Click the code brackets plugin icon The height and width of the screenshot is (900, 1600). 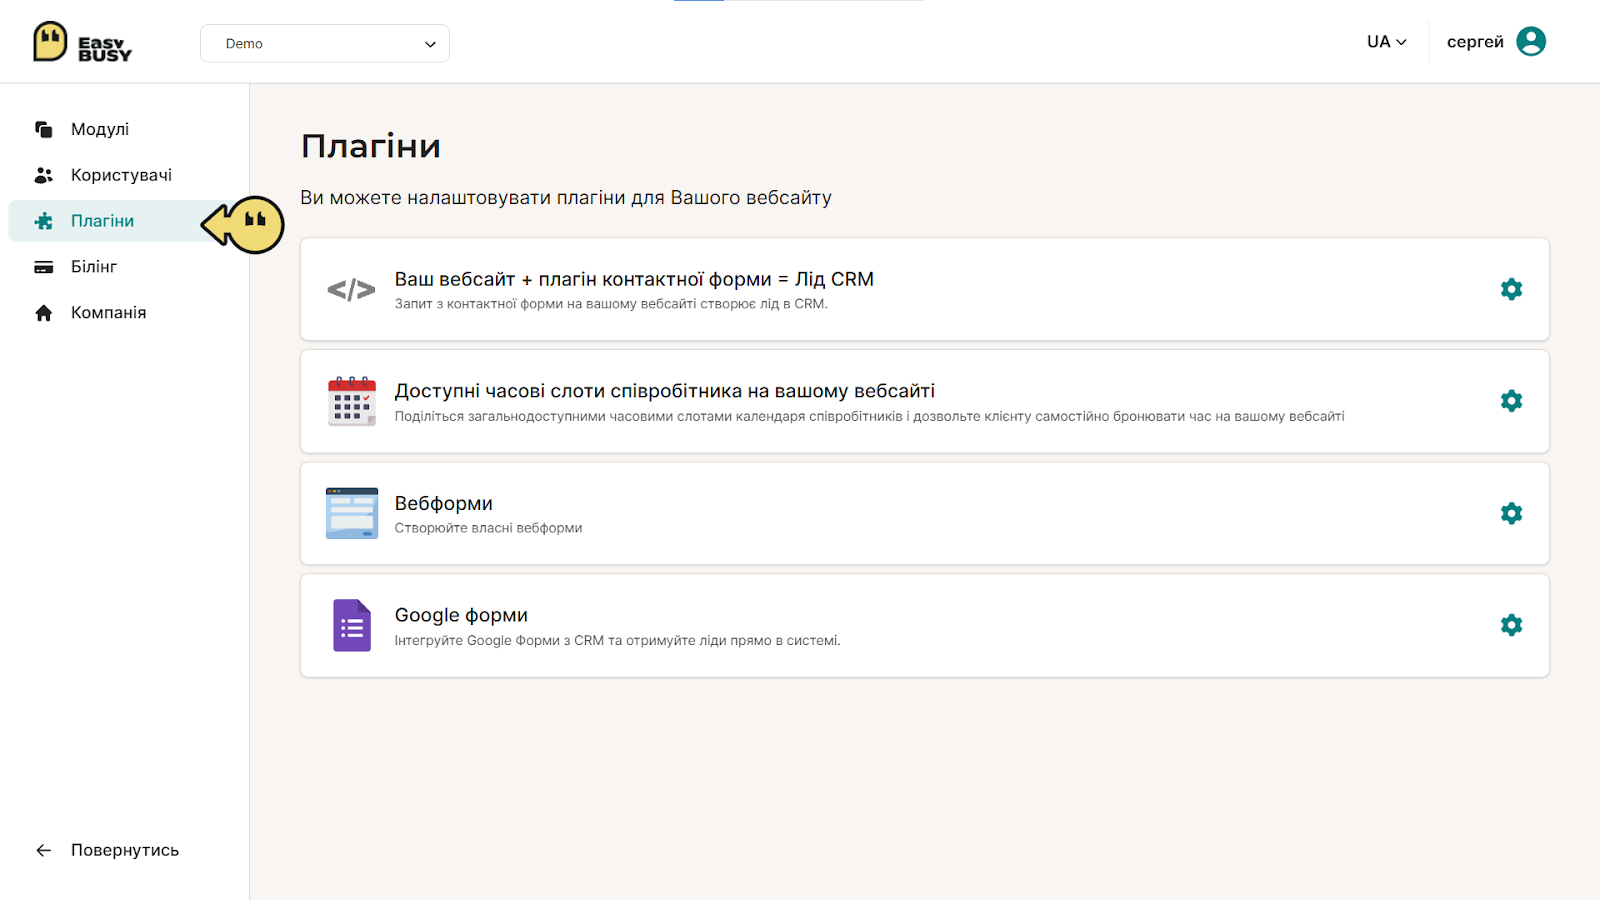point(351,290)
